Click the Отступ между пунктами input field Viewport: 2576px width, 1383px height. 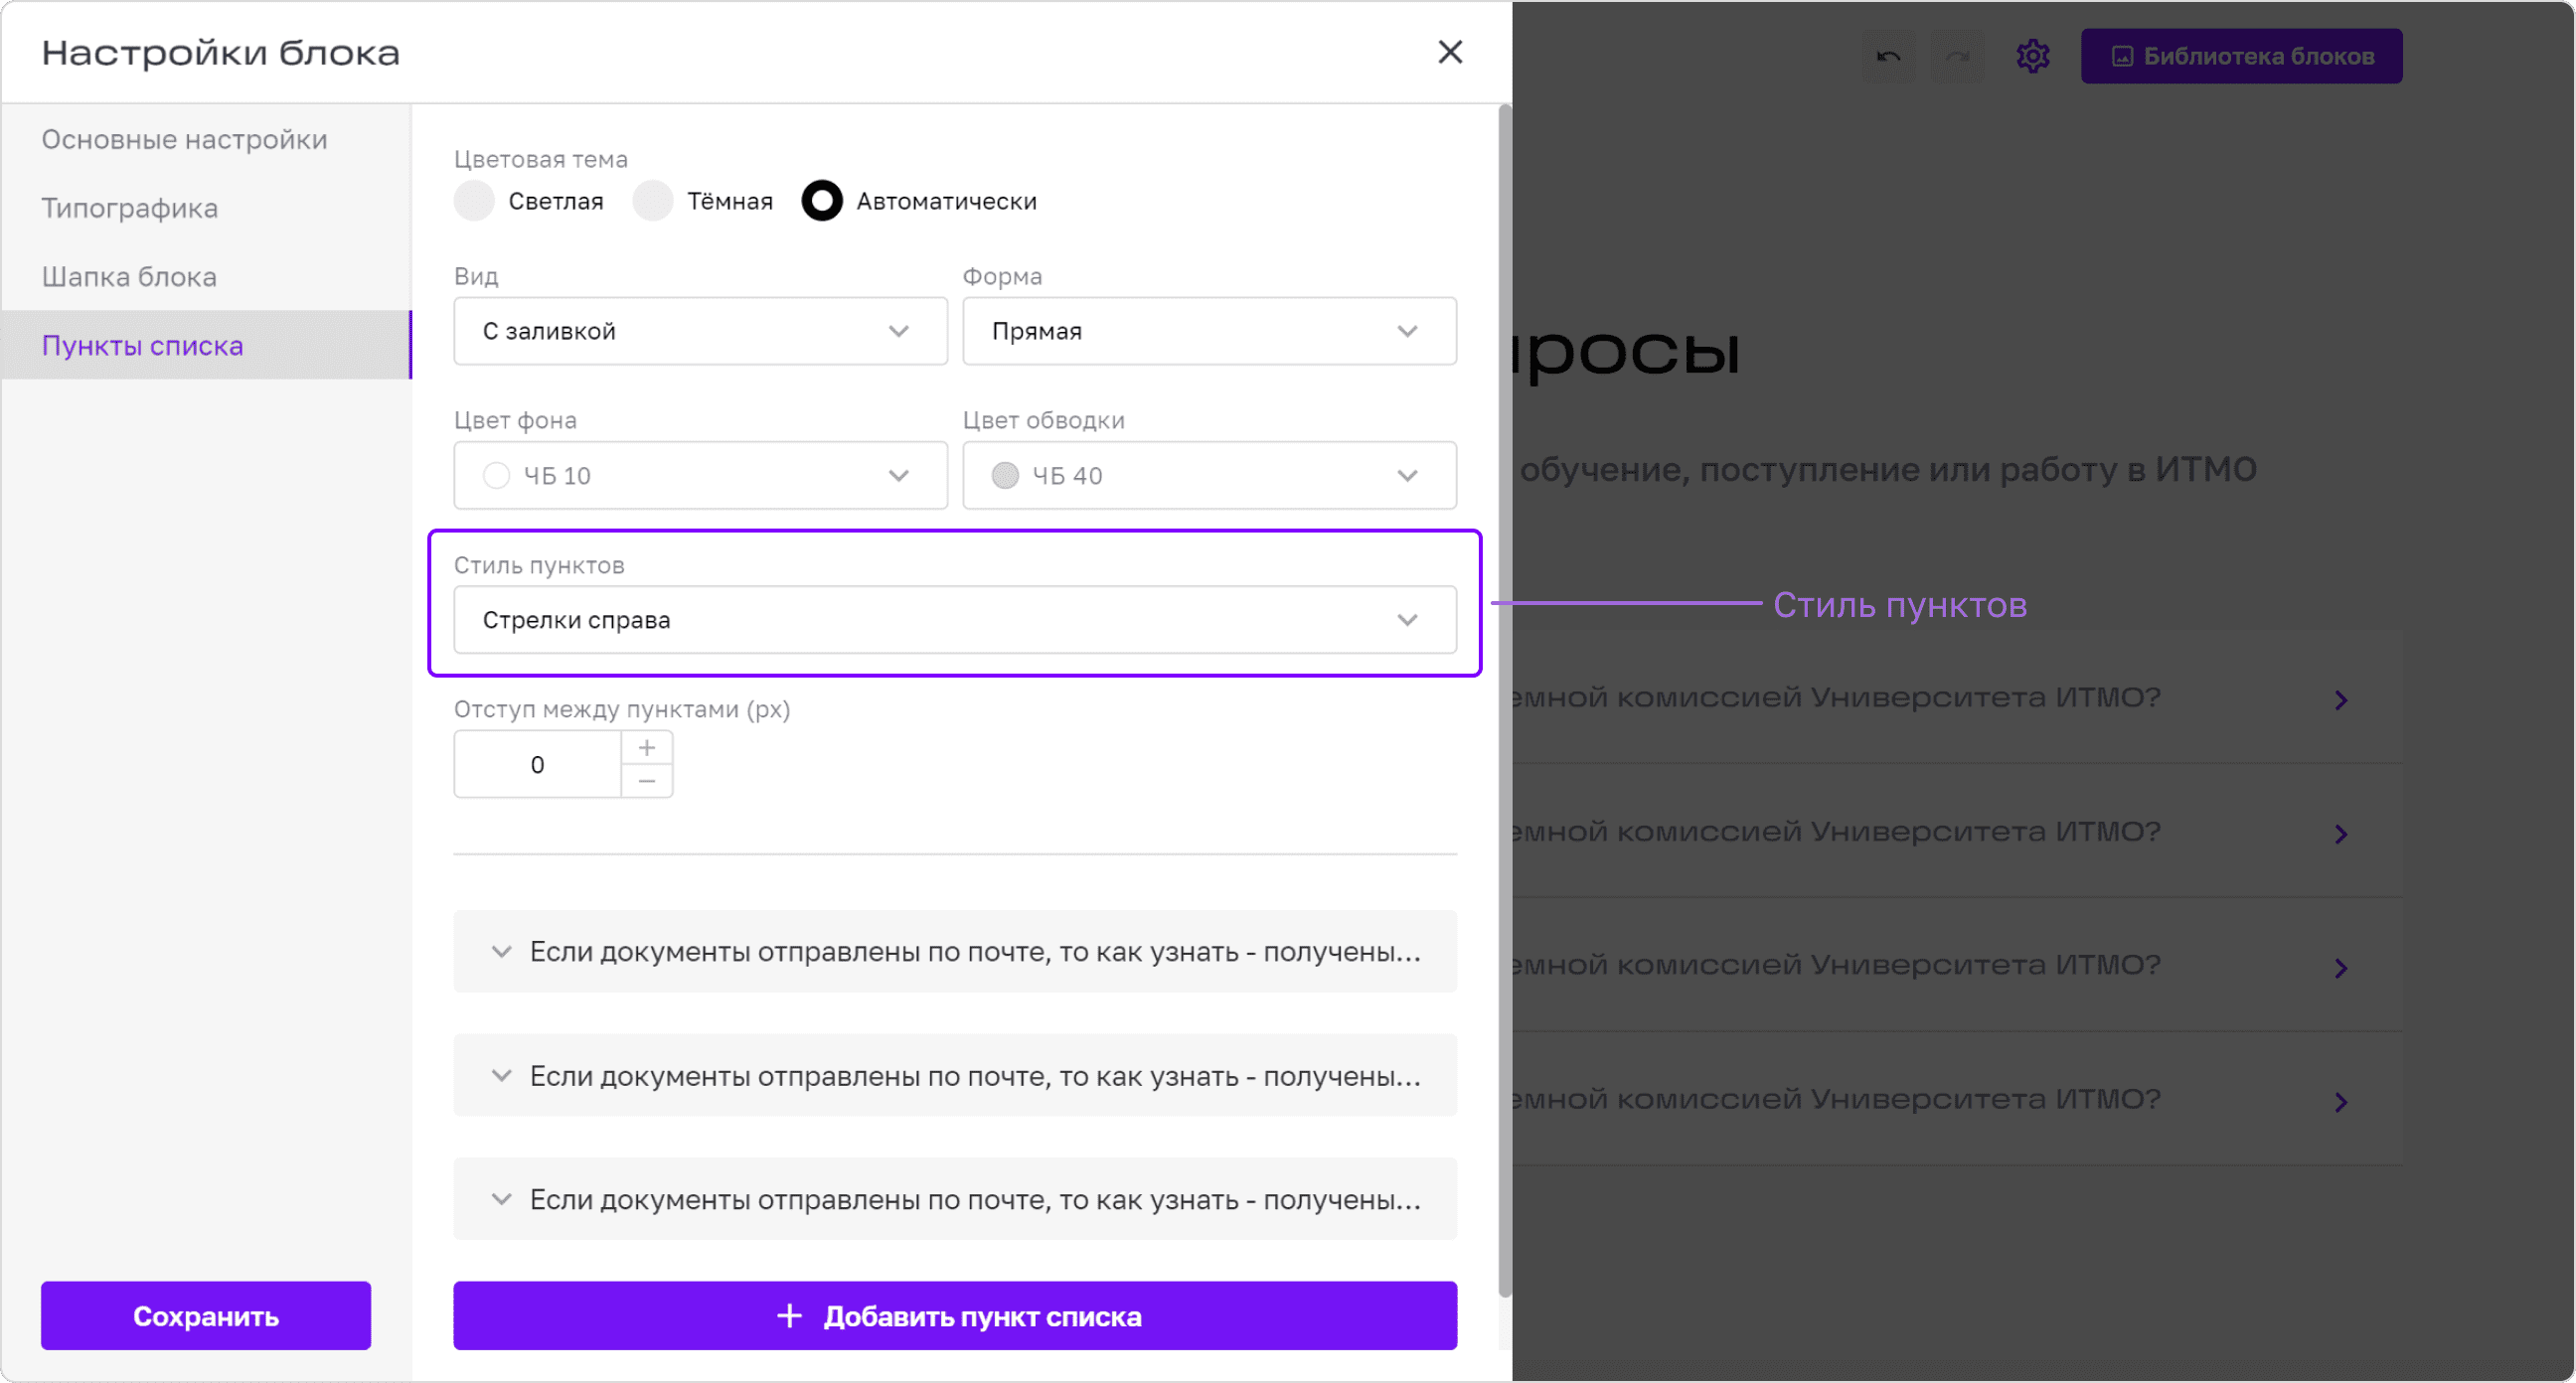(x=538, y=765)
